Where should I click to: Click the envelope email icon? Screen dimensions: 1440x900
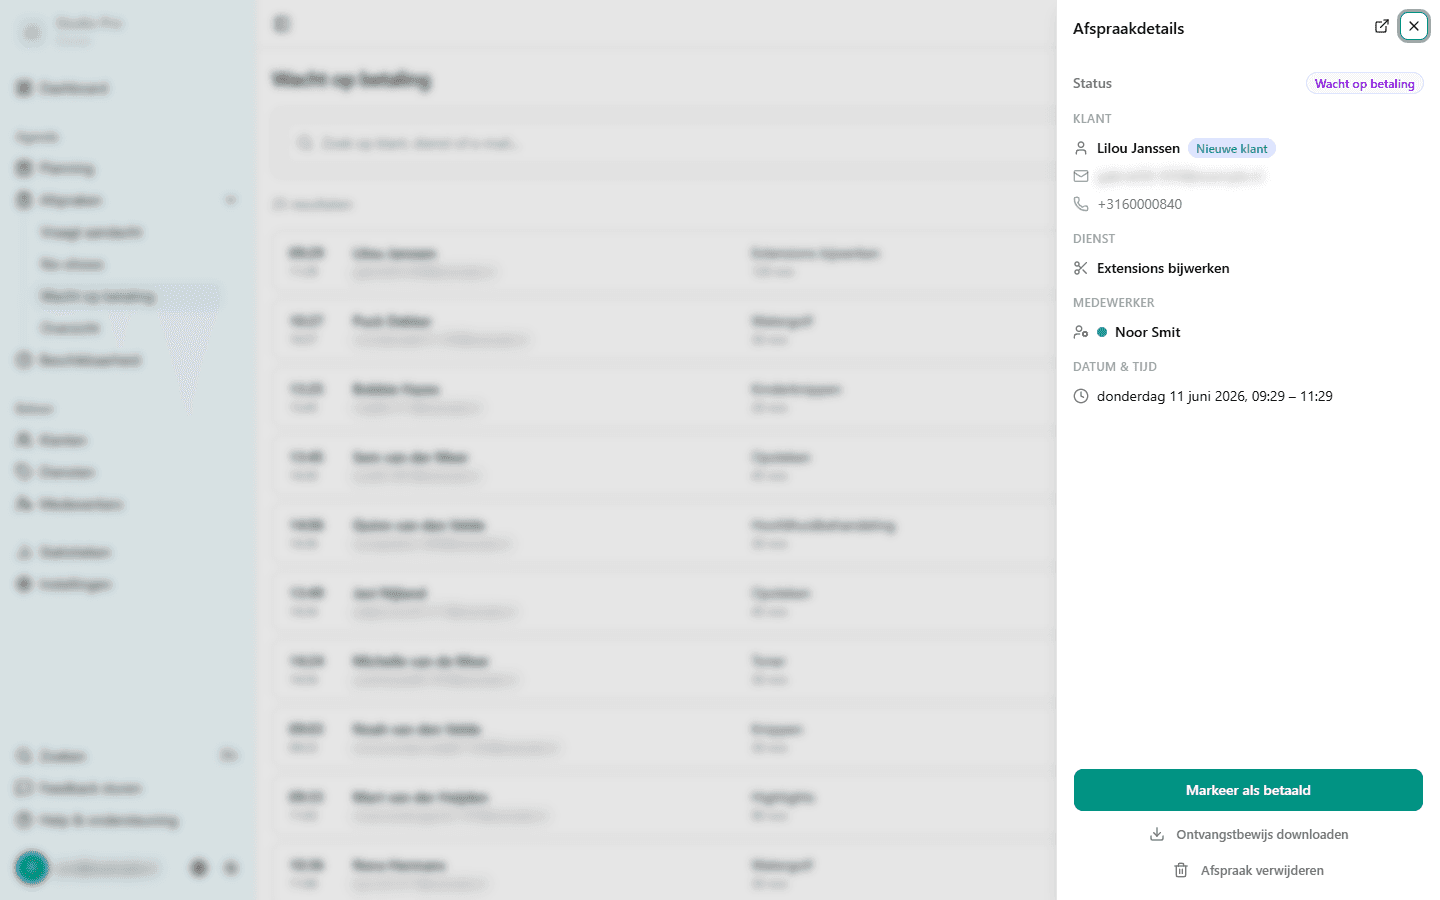pyautogui.click(x=1081, y=176)
